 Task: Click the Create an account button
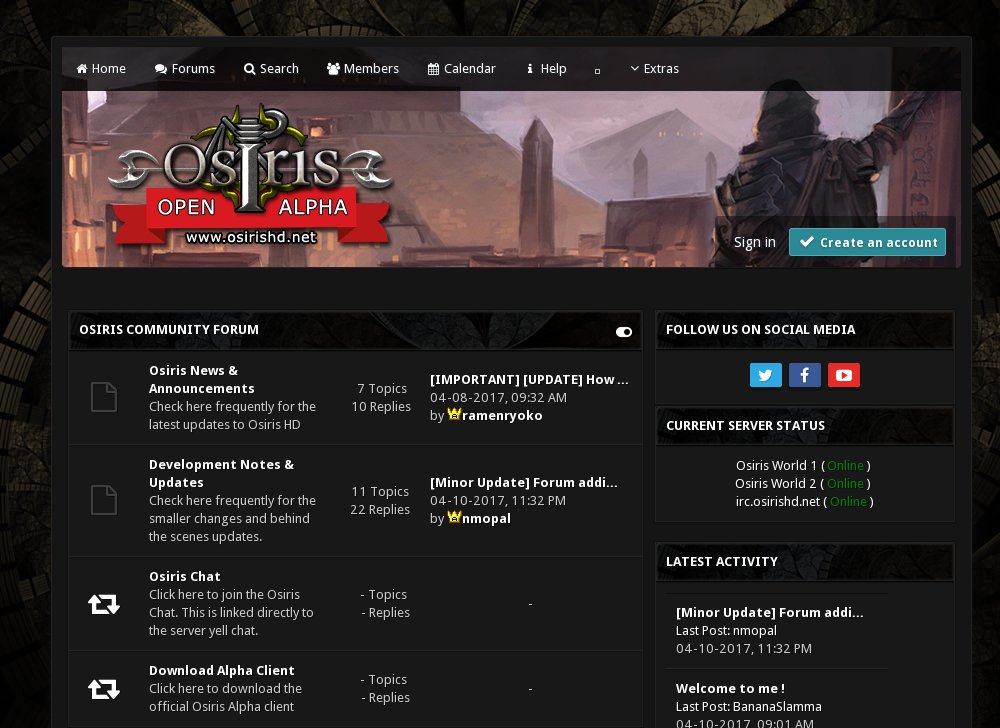867,242
